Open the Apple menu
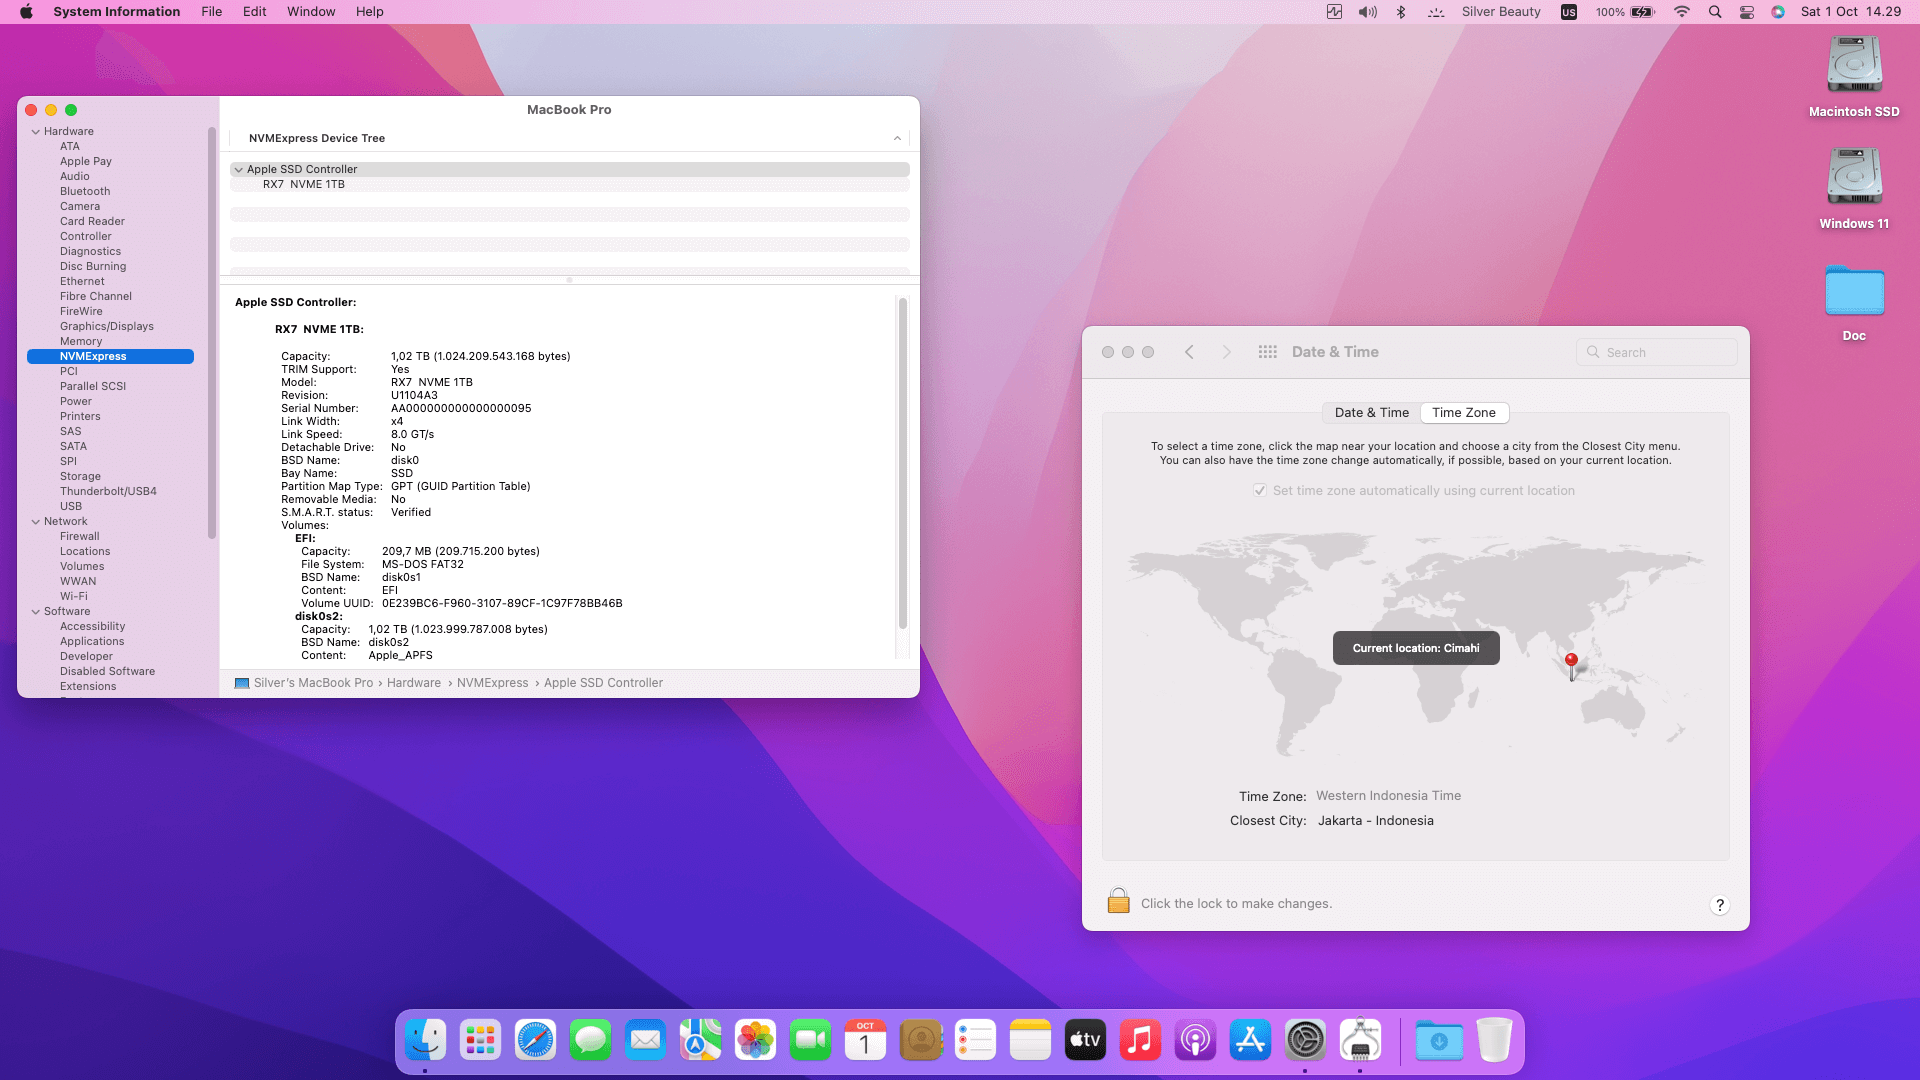 [x=27, y=12]
